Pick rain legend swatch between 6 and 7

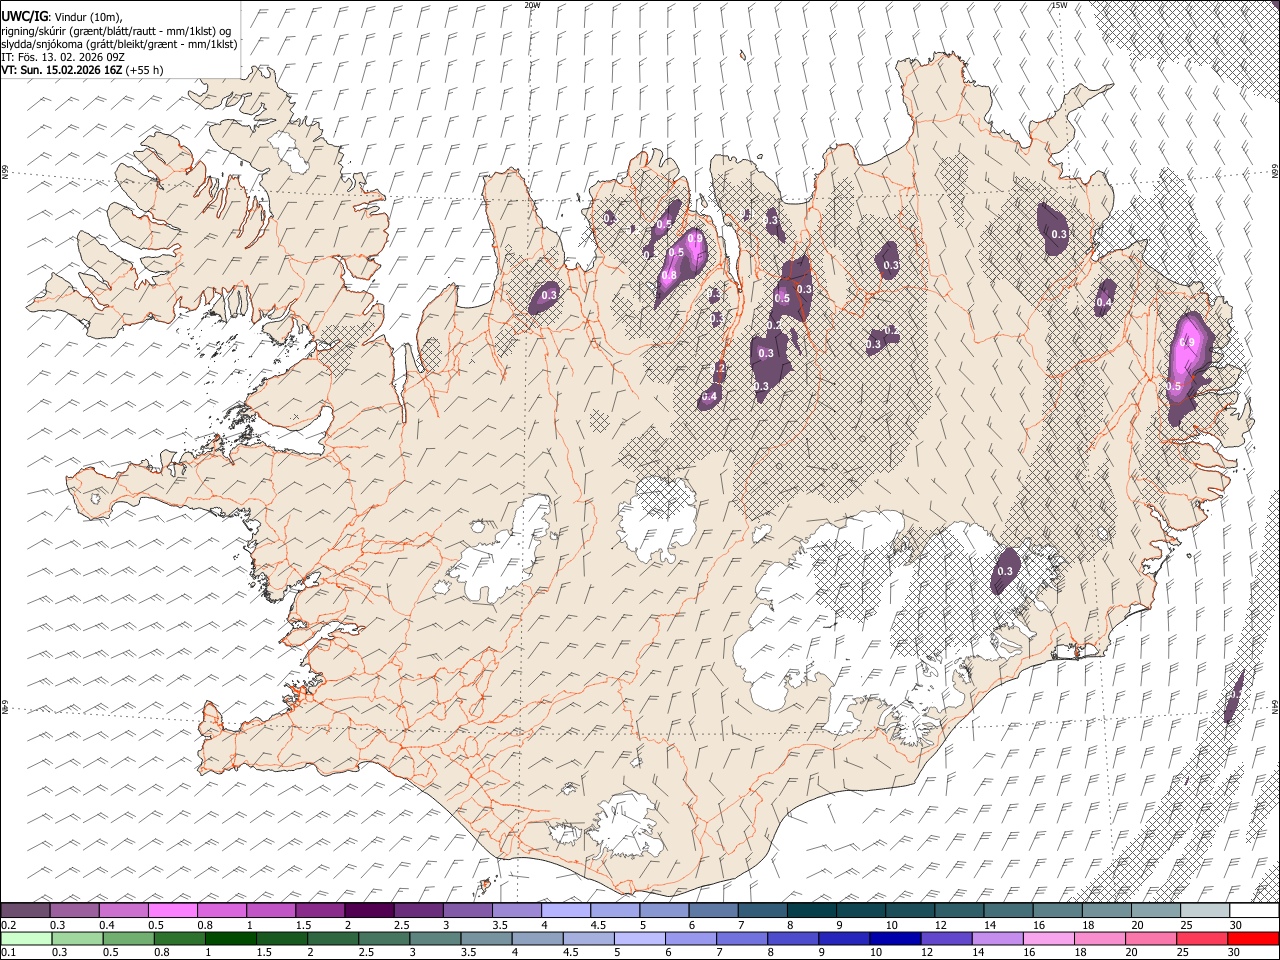[690, 939]
